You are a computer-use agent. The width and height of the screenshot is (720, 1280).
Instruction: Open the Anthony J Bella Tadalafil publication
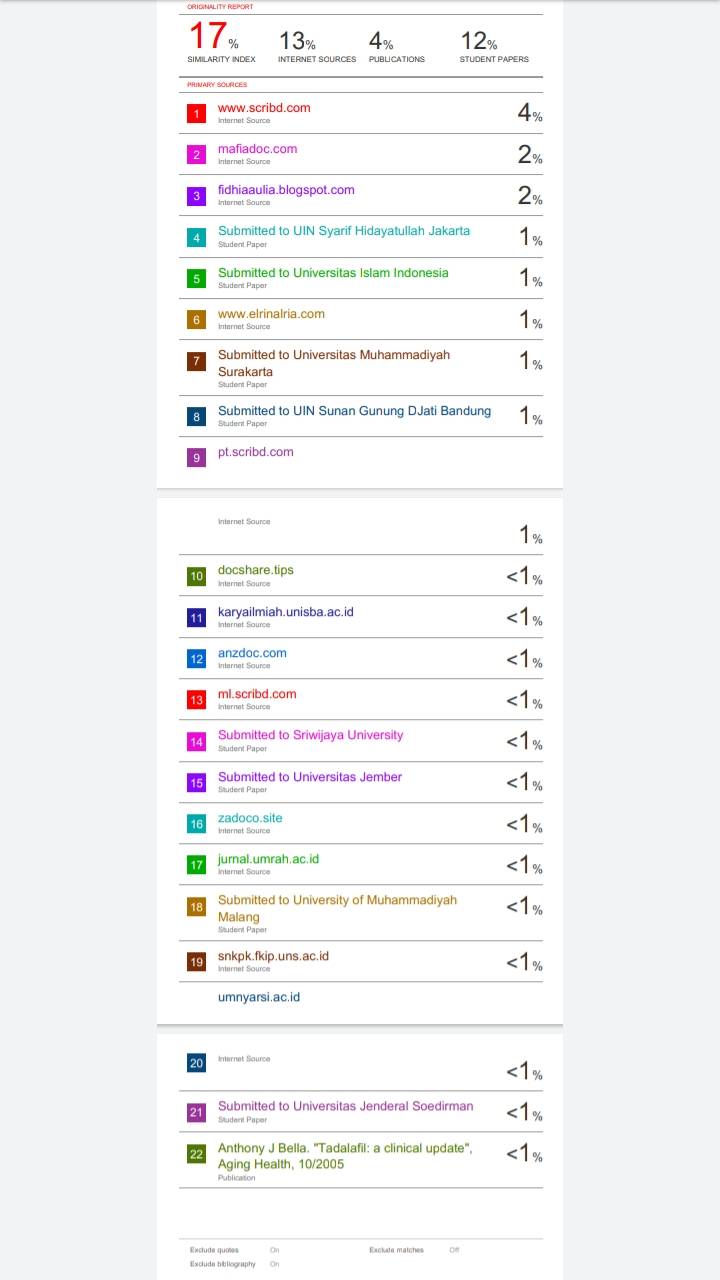(x=345, y=1156)
